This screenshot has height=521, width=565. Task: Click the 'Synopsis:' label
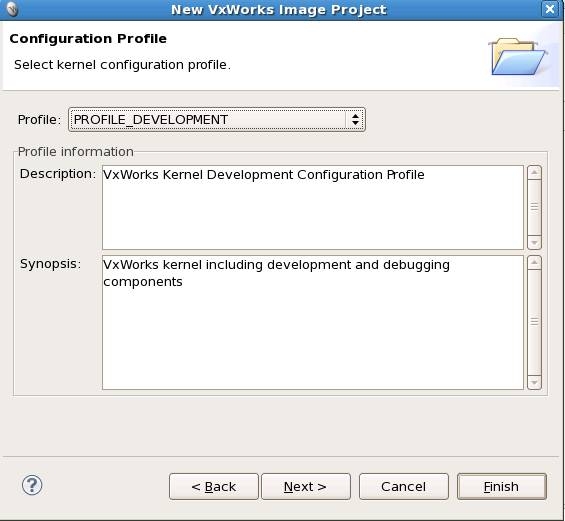[50, 264]
